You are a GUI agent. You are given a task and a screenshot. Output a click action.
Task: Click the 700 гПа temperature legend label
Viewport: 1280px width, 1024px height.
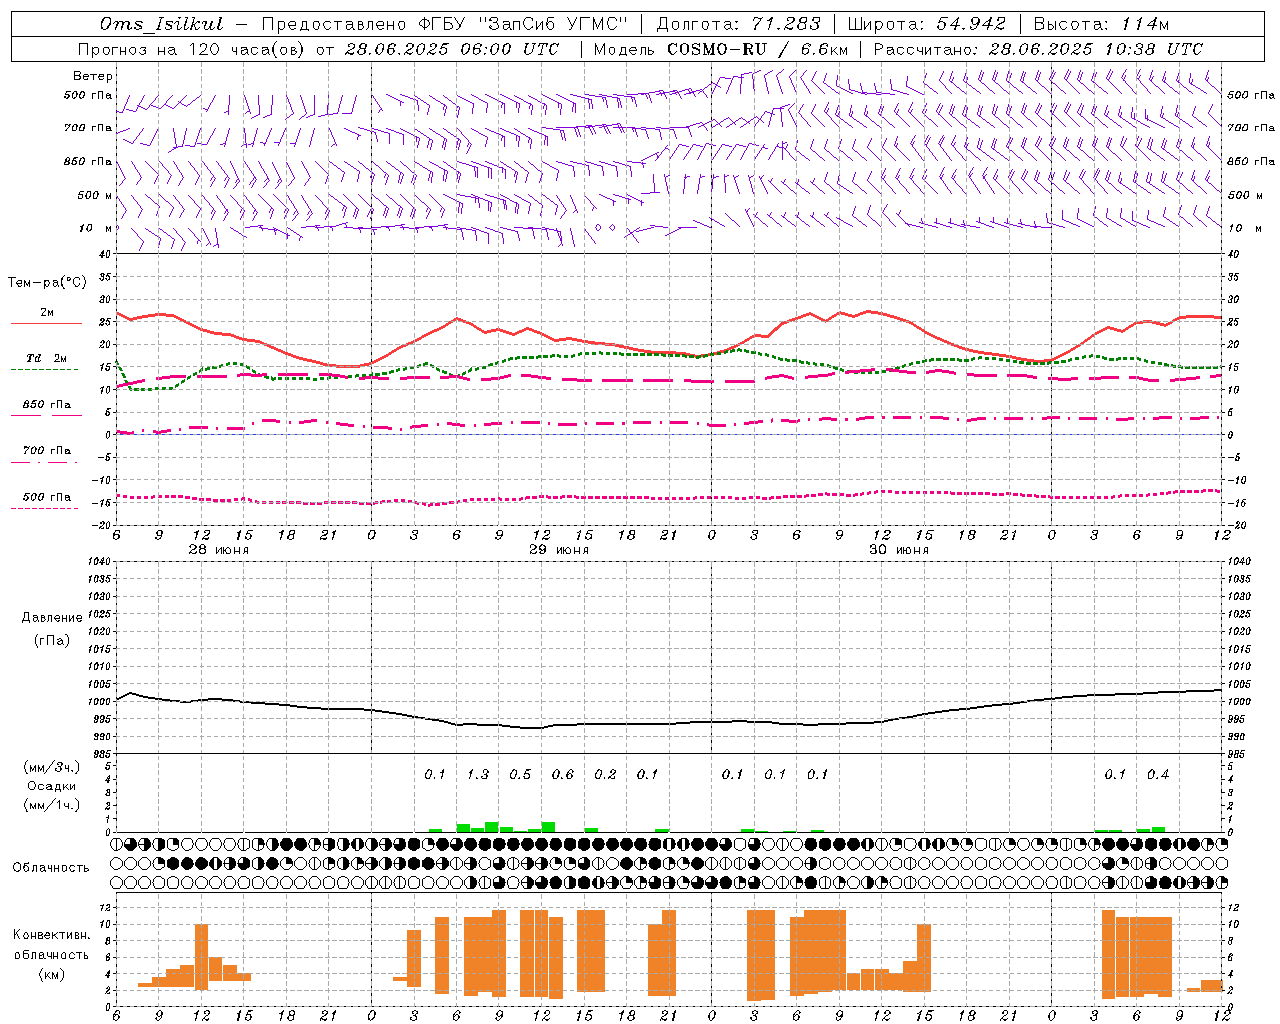click(x=47, y=451)
